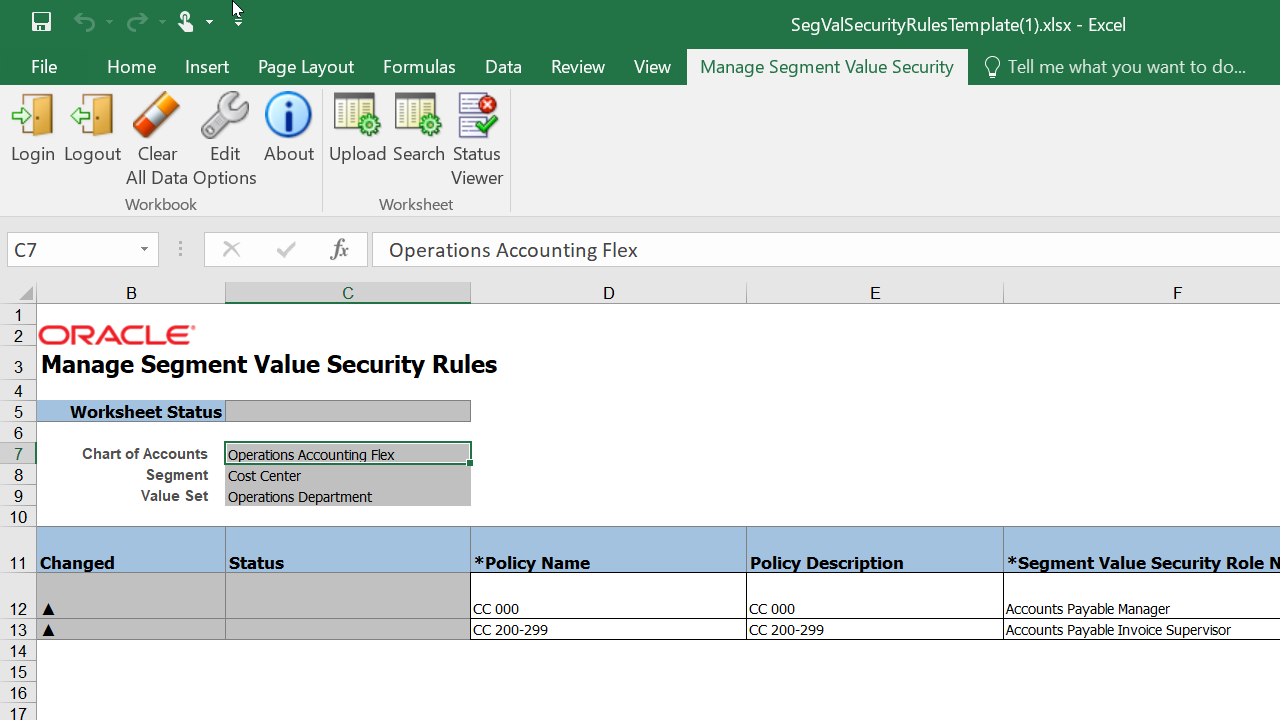The height and width of the screenshot is (720, 1280).
Task: Select column D header
Action: (x=608, y=293)
